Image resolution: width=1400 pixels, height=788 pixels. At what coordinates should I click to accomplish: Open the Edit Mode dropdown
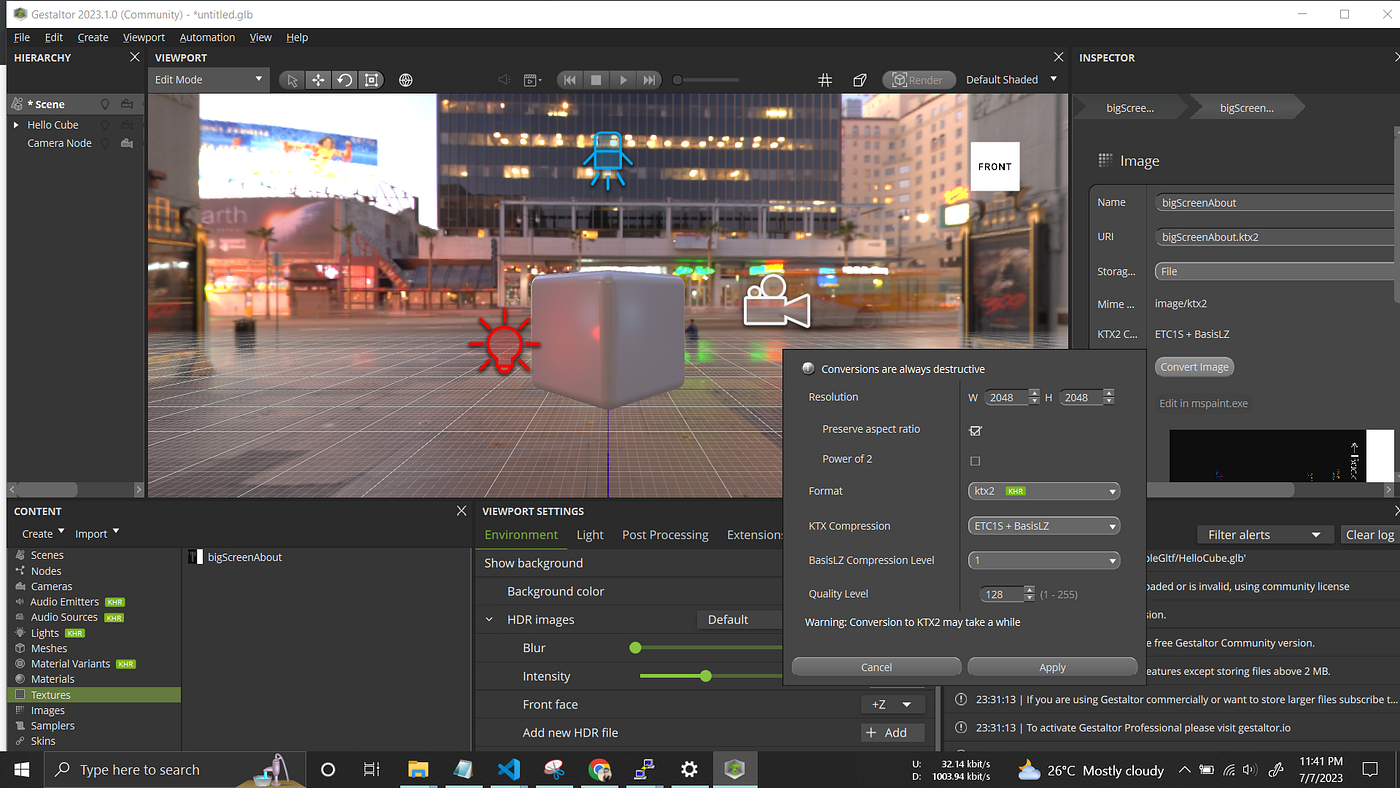point(209,80)
